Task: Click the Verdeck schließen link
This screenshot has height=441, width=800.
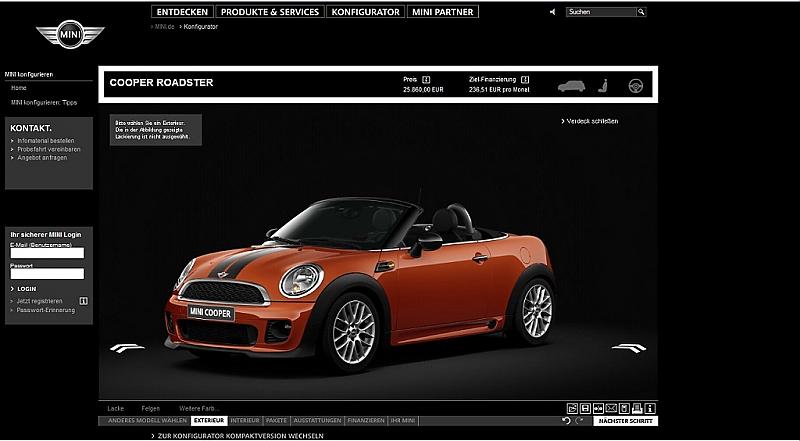Action: tap(591, 121)
